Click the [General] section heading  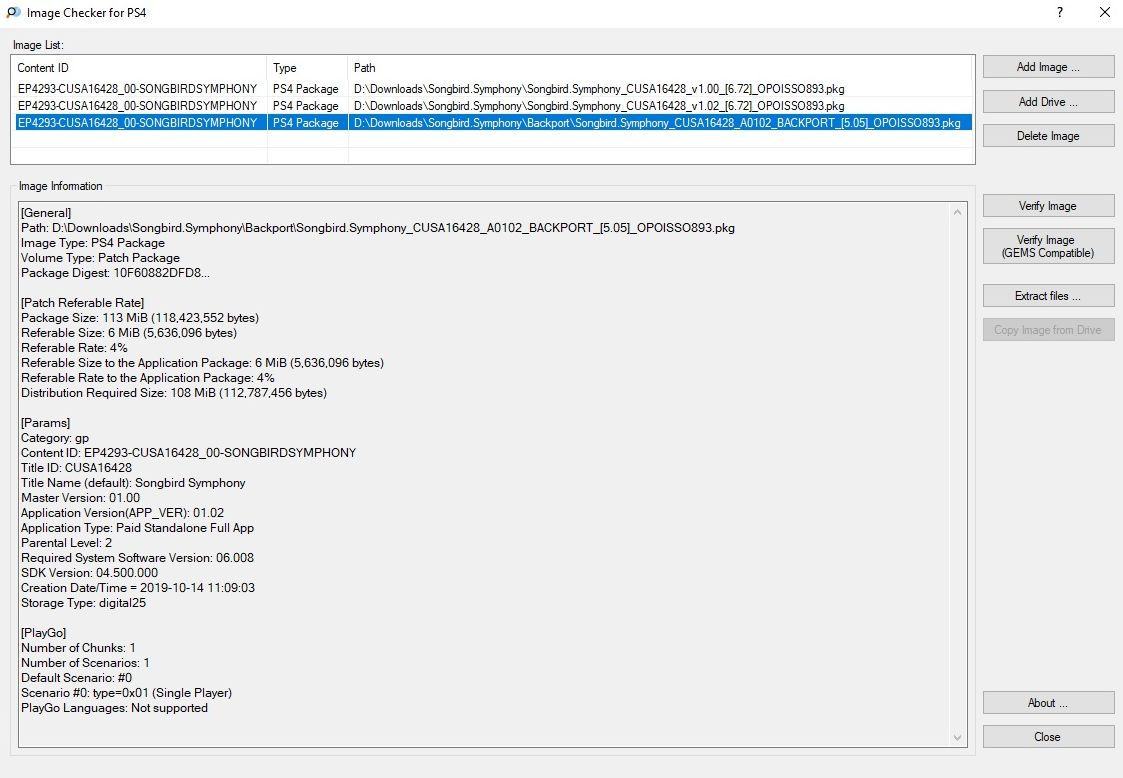[x=46, y=213]
